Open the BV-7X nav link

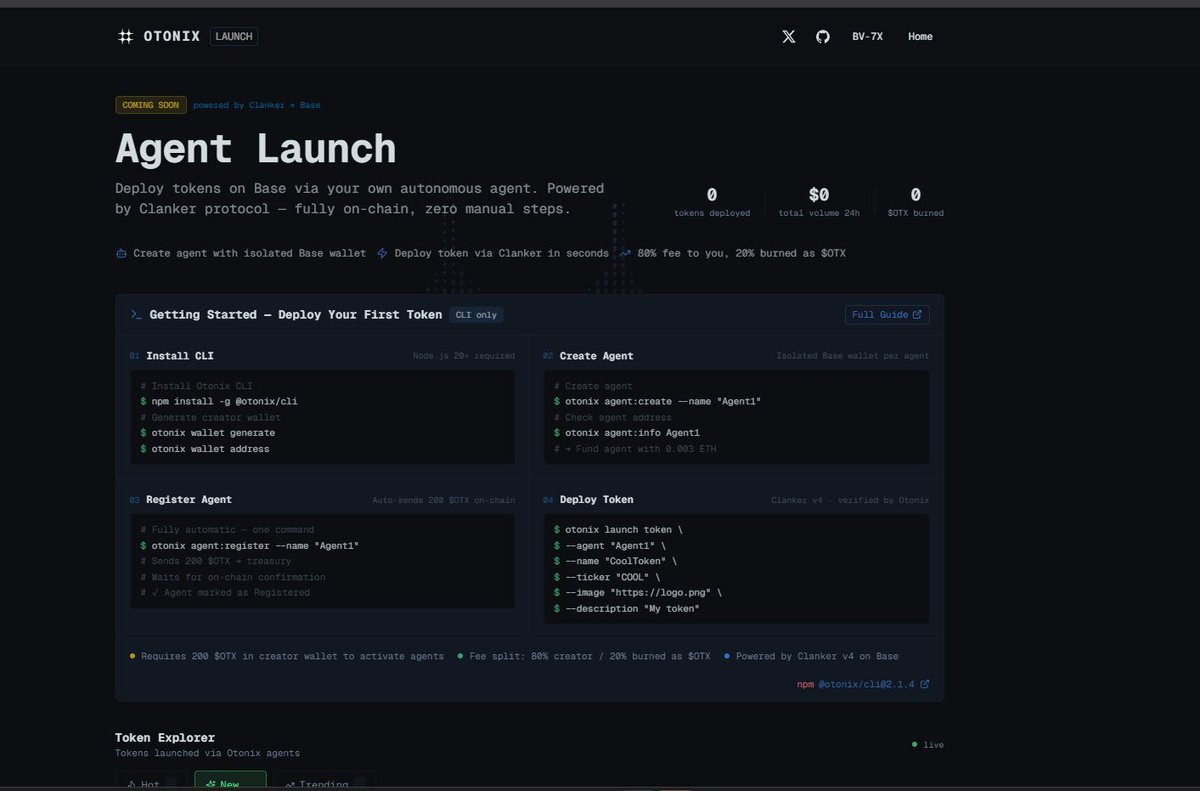click(x=867, y=37)
